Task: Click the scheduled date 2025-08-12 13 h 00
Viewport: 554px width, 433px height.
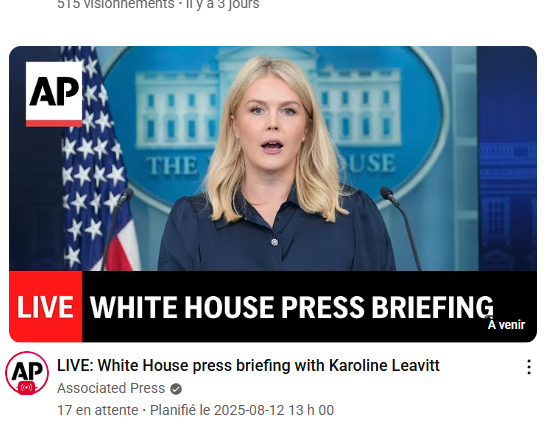Action: coord(242,410)
